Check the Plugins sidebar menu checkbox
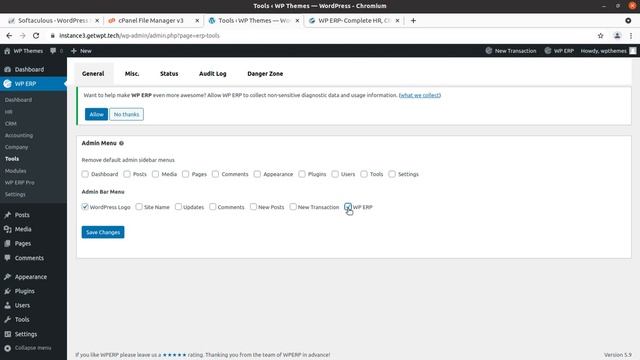Image resolution: width=640 pixels, height=360 pixels. coord(302,174)
